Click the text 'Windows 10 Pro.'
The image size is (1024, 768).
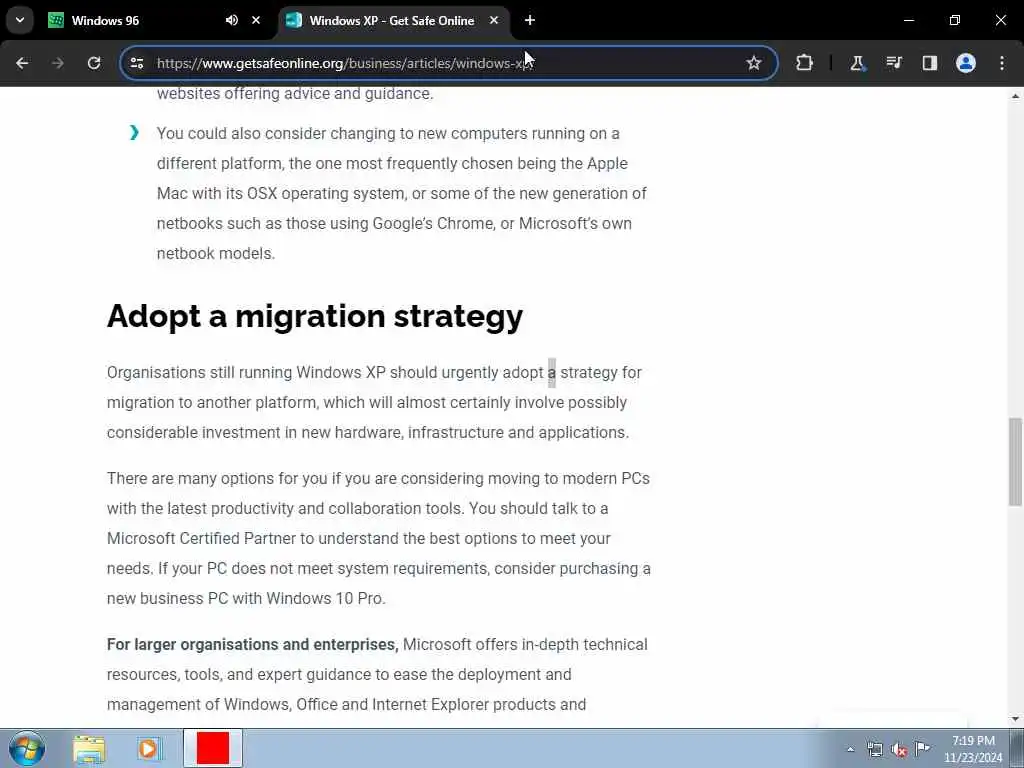tap(326, 599)
